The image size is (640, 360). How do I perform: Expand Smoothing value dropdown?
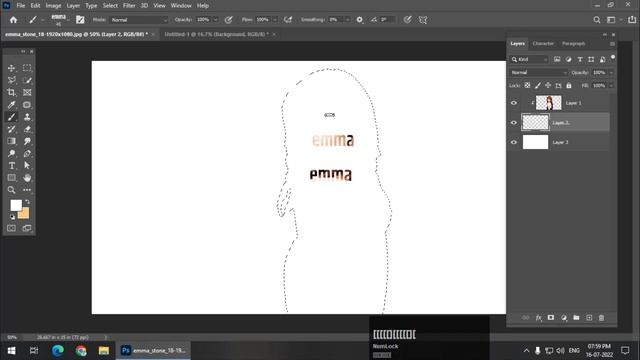coord(348,20)
